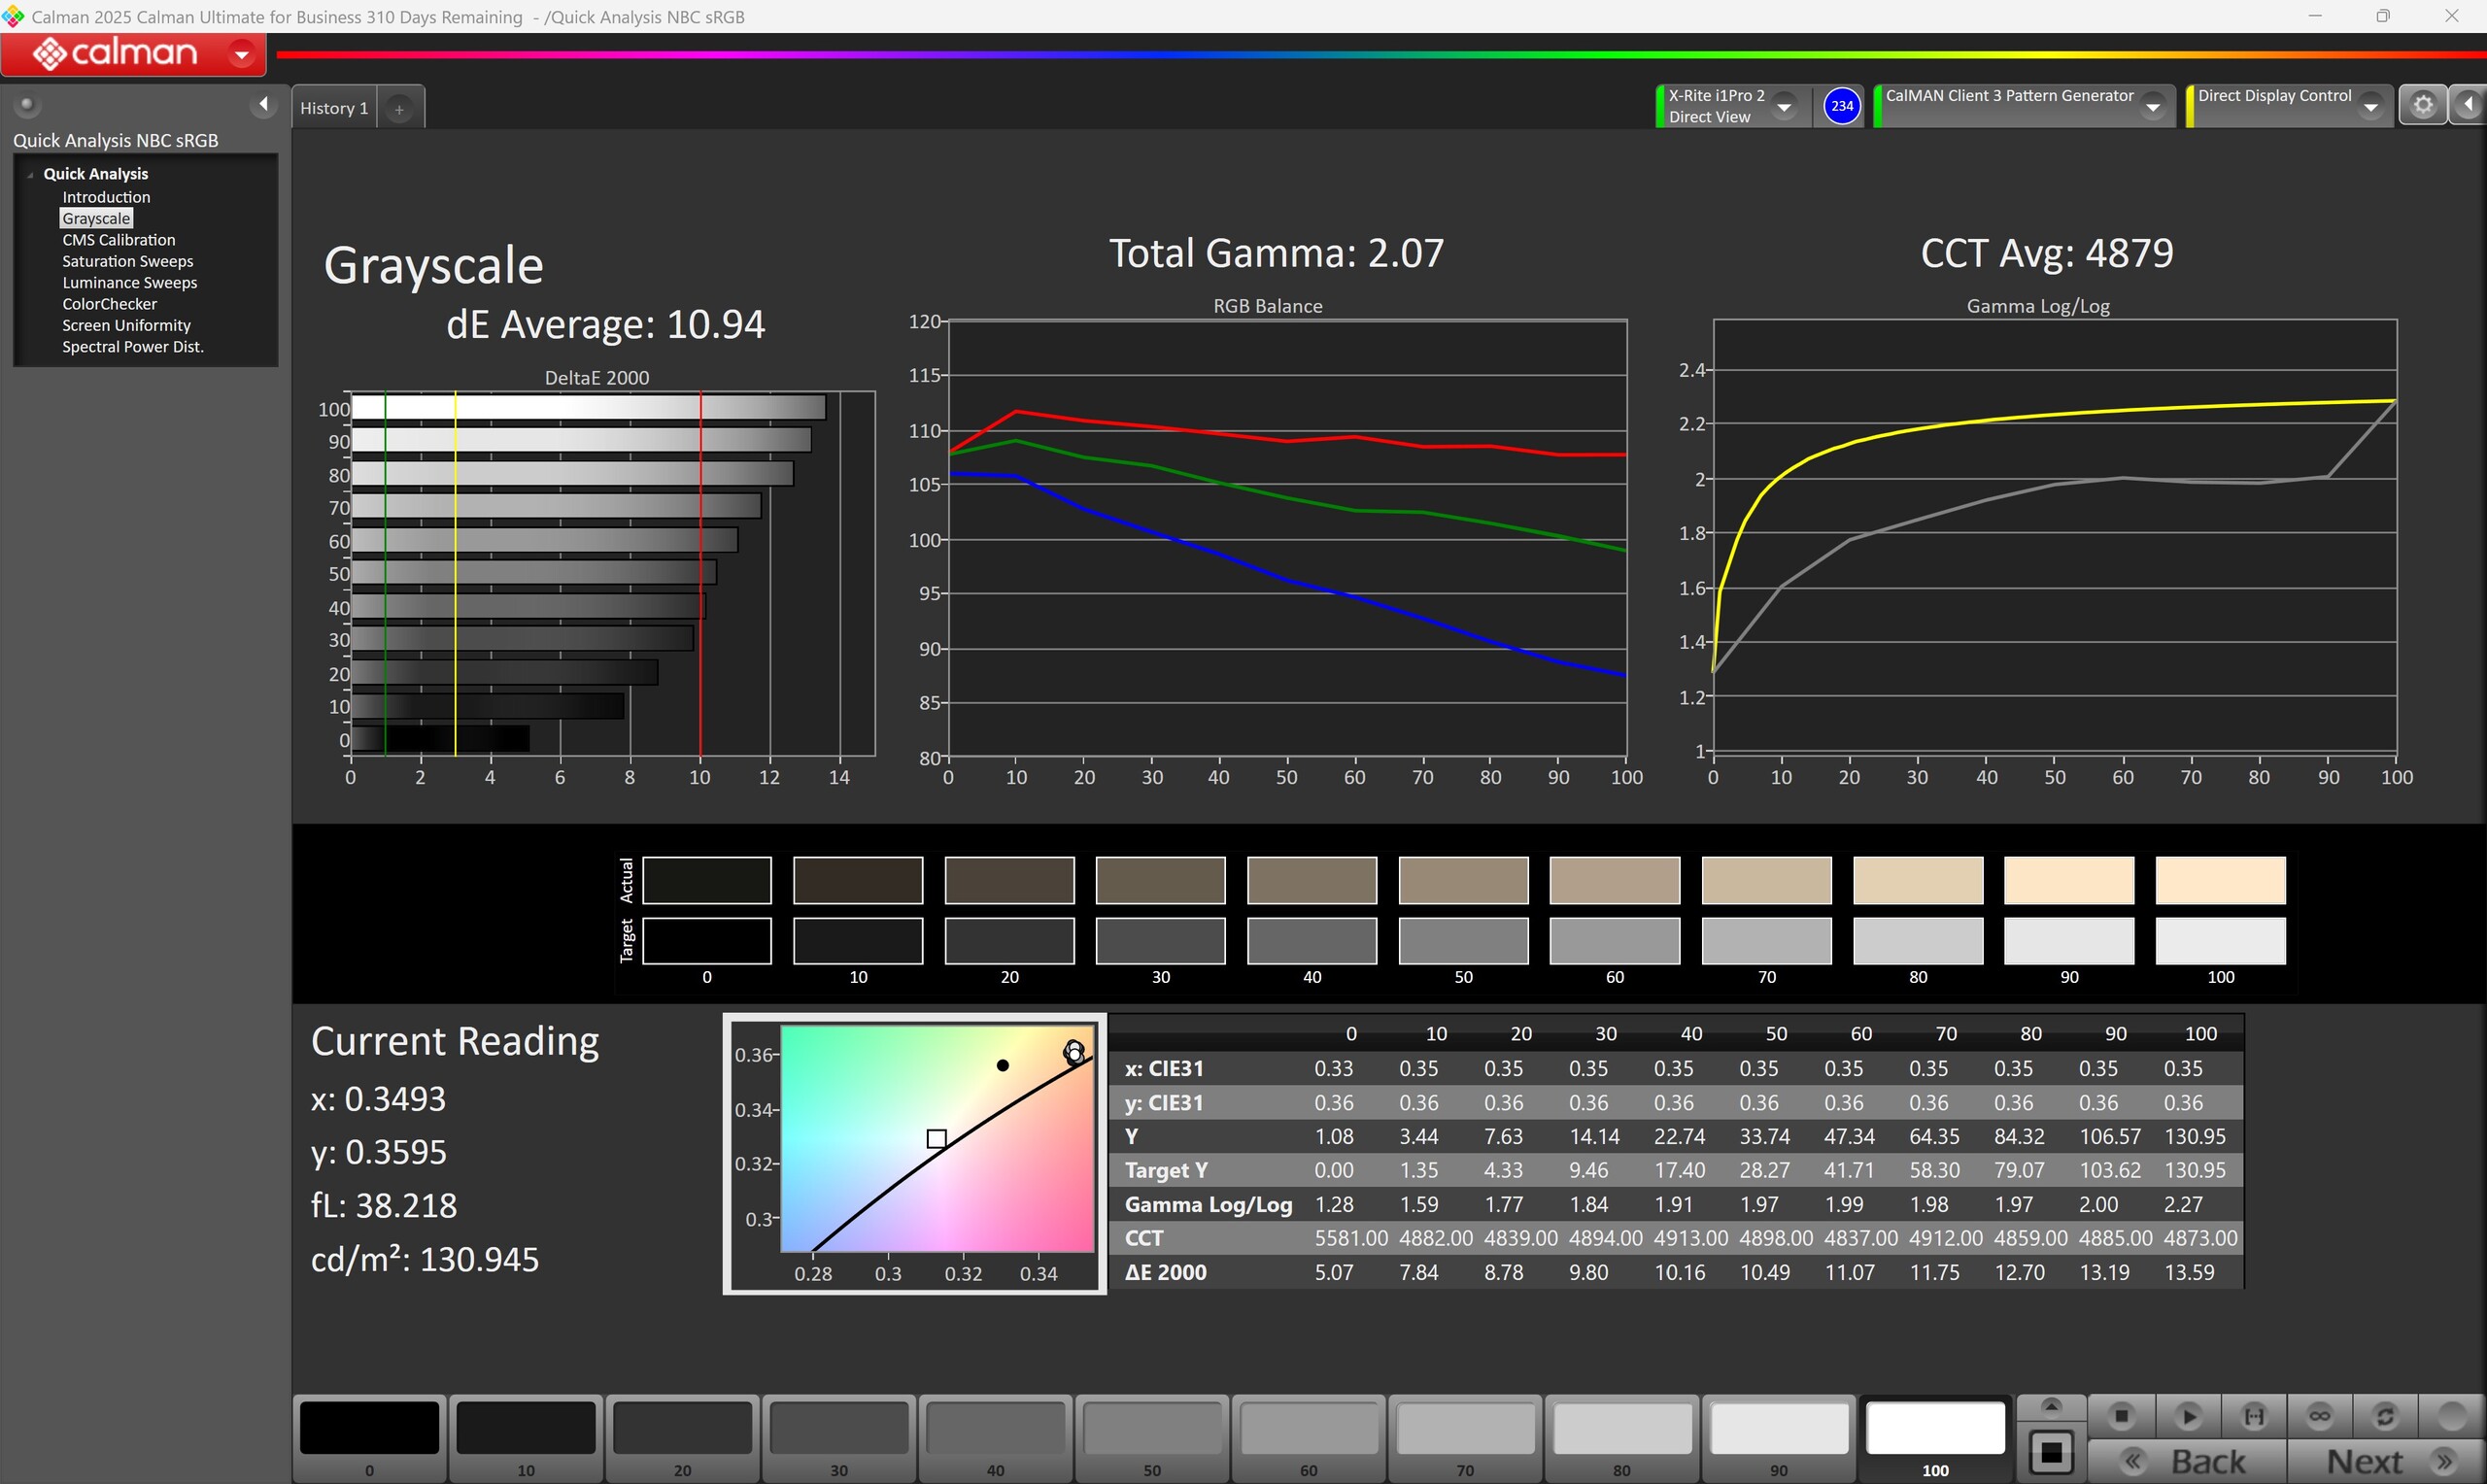
Task: Toggle the right side panel arrow
Action: 2468,105
